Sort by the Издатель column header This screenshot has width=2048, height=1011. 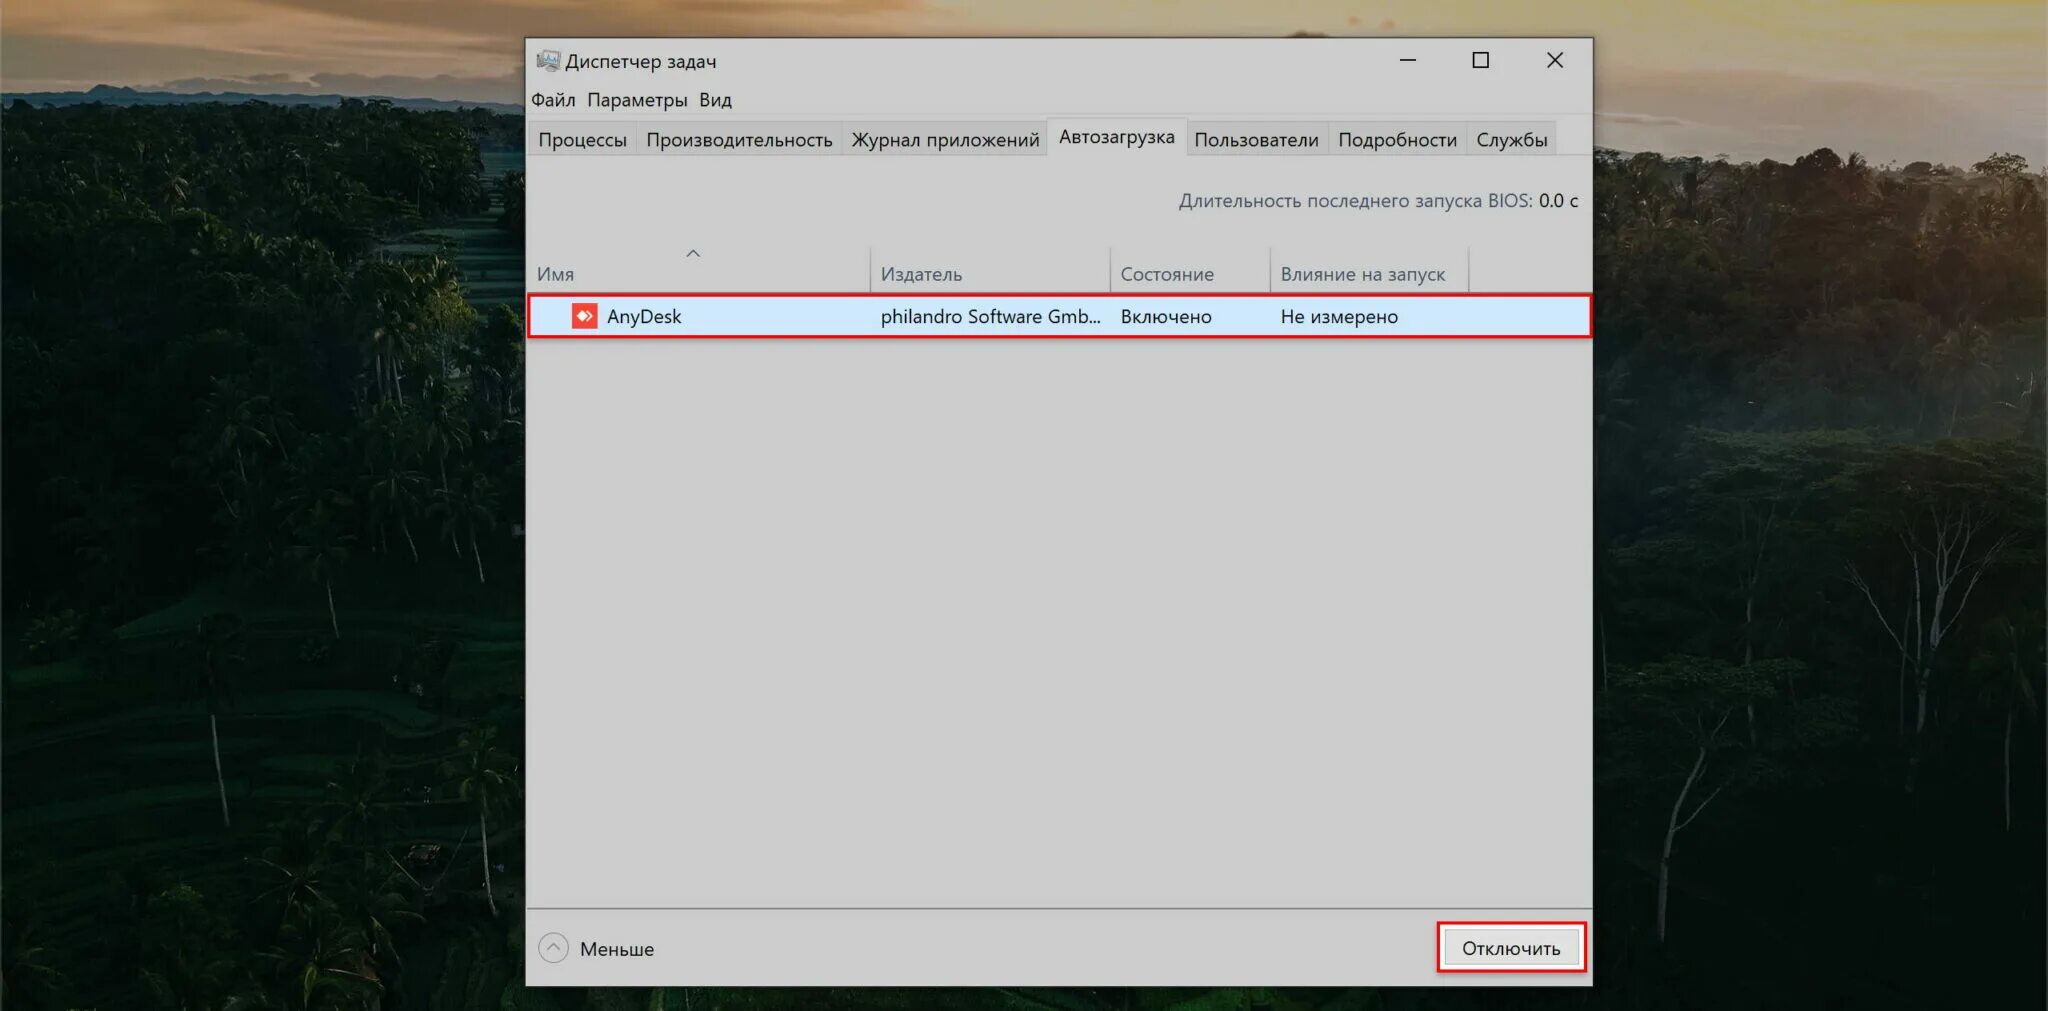pos(990,270)
